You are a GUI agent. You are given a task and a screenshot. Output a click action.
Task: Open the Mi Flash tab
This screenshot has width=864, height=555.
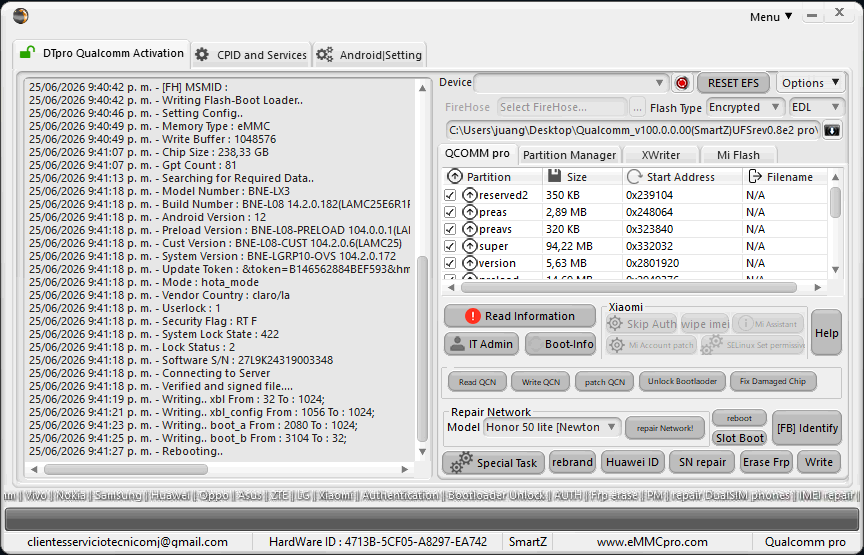pyautogui.click(x=738, y=155)
